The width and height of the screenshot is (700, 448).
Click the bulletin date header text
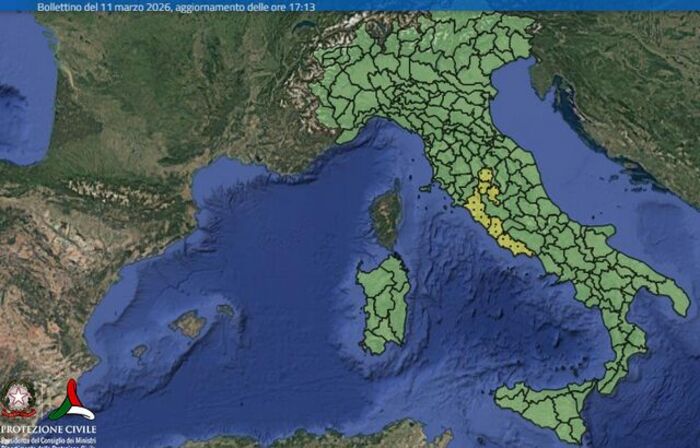pos(173,6)
